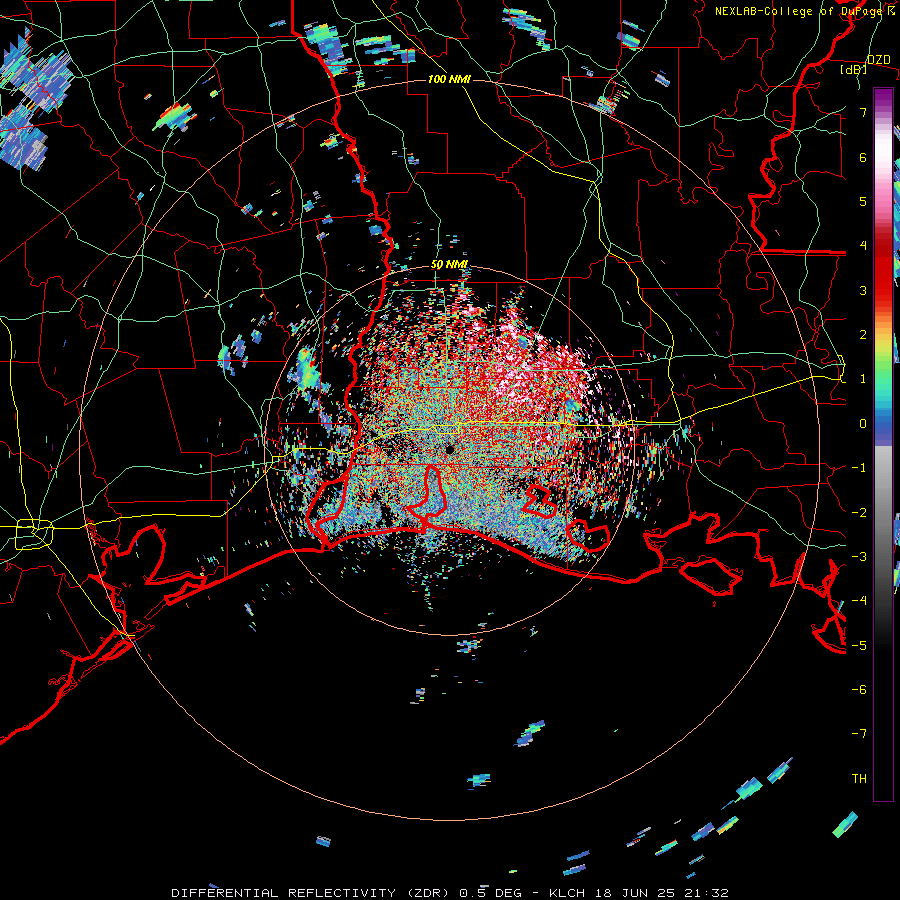Select the -6 dB tick label on the color scale

coord(859,689)
